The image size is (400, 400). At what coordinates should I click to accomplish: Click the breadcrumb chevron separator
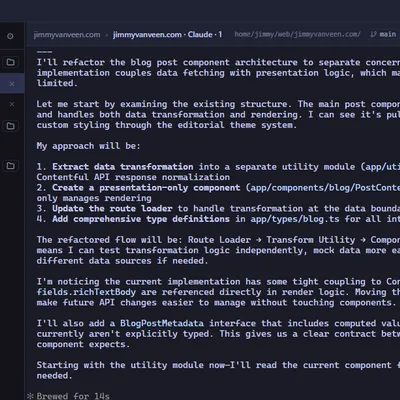click(107, 35)
